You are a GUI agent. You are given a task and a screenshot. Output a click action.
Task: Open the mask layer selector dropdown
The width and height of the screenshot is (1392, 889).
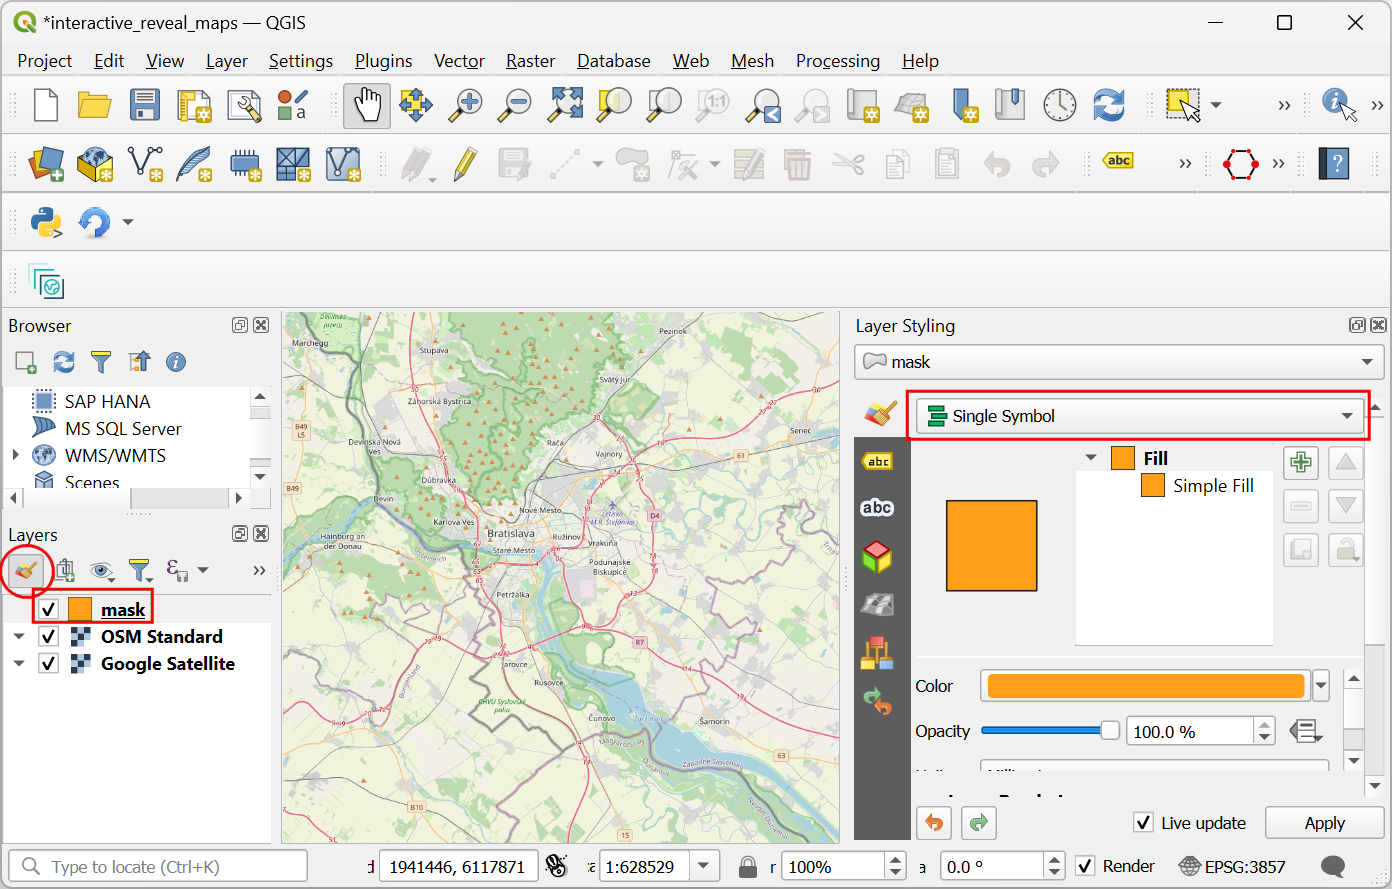point(1119,362)
